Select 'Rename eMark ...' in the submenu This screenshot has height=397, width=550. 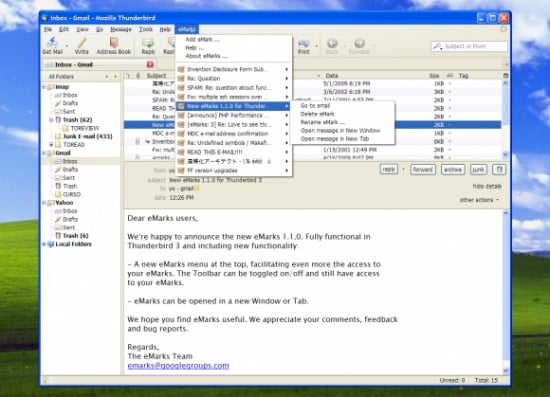point(323,122)
